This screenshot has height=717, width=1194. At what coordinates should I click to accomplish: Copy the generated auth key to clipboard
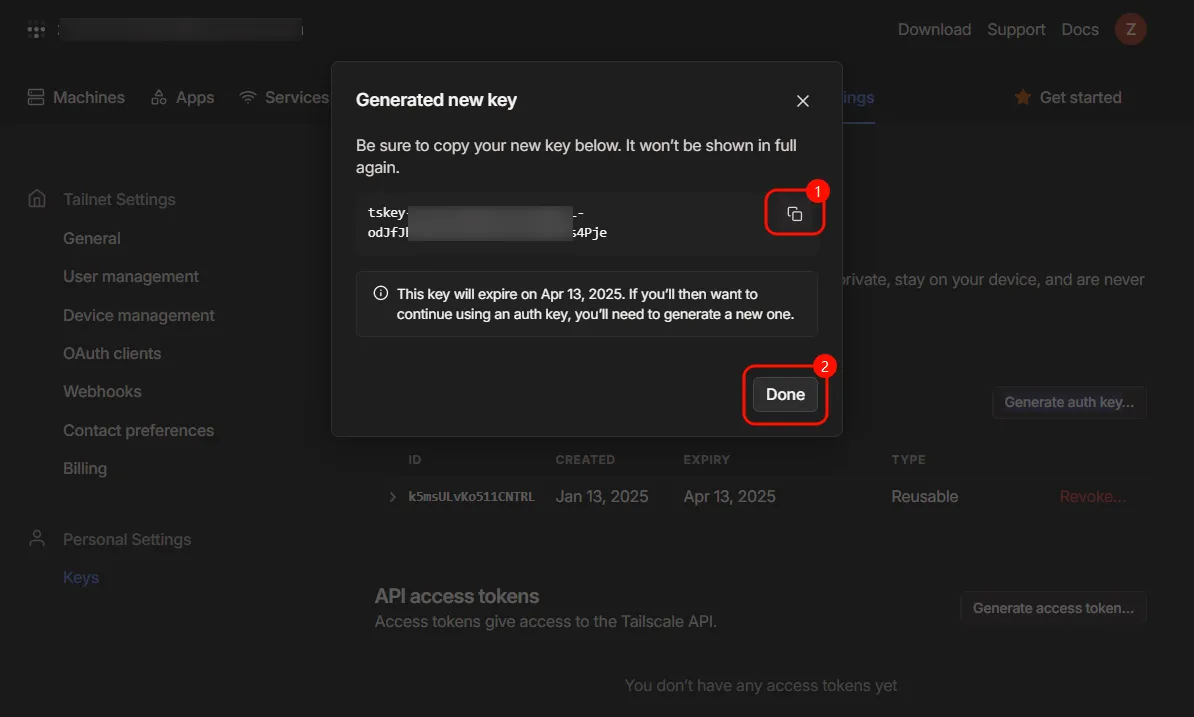(794, 214)
